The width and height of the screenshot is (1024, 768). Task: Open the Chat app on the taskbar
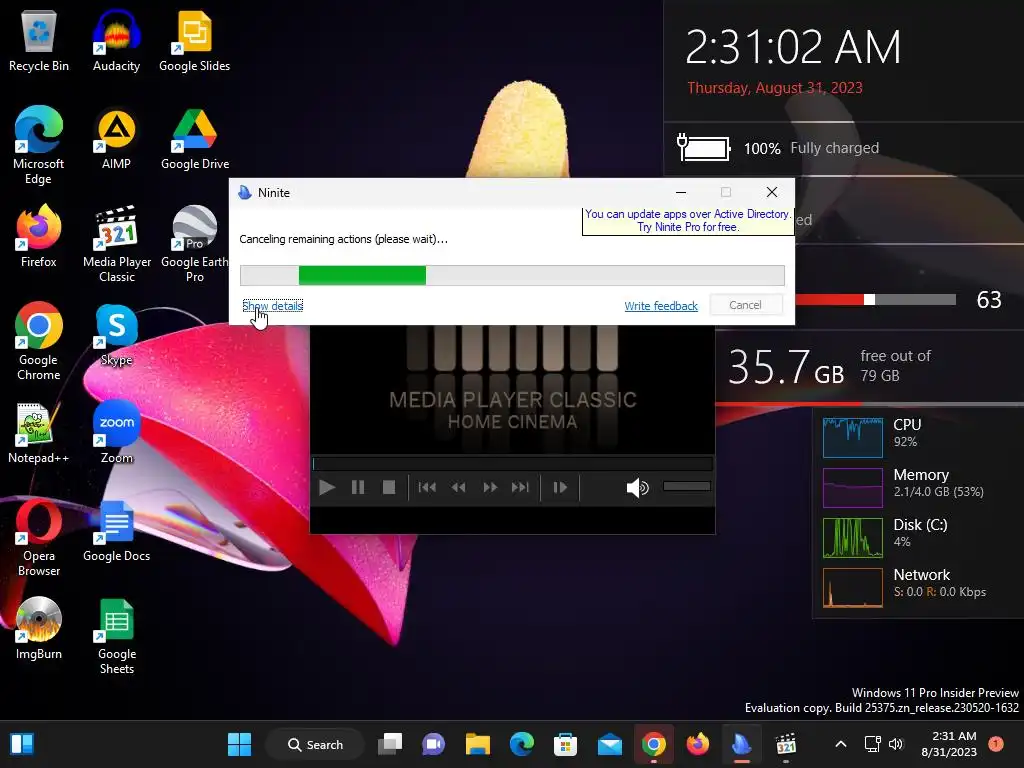434,744
